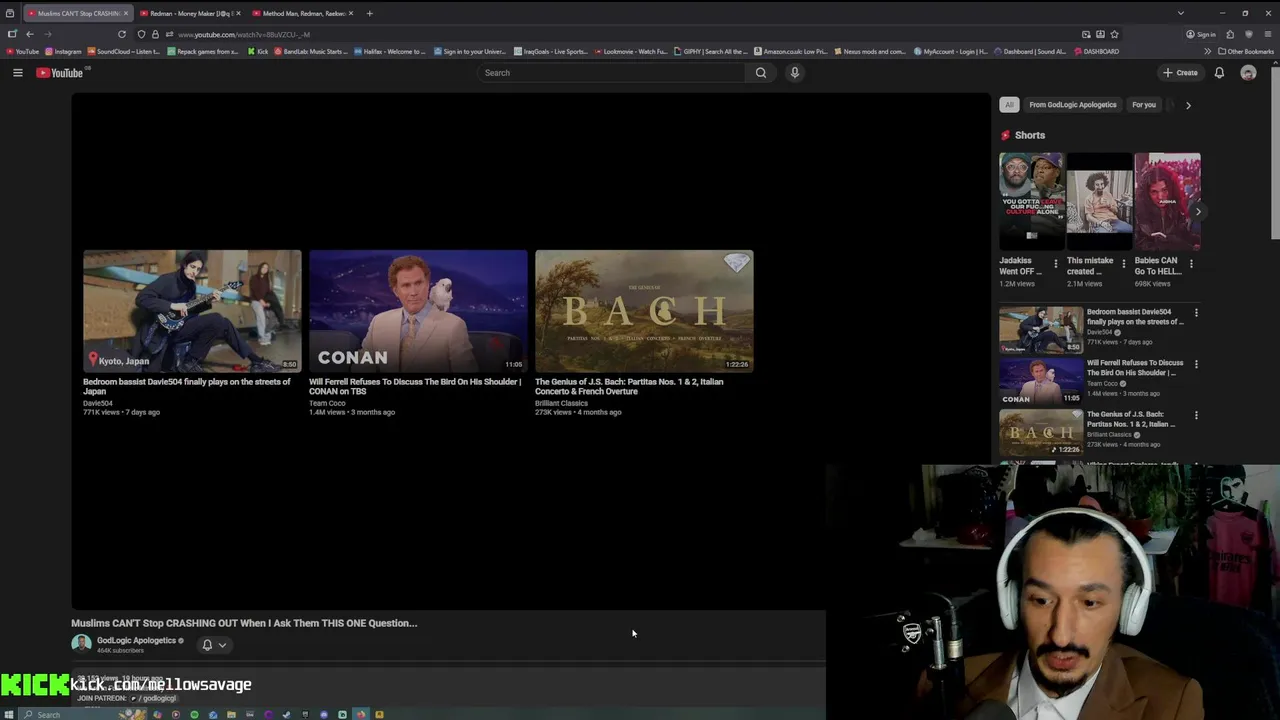
Task: Click the video title Muslims CAN'T Stop CRASHING OUT
Action: 244,623
